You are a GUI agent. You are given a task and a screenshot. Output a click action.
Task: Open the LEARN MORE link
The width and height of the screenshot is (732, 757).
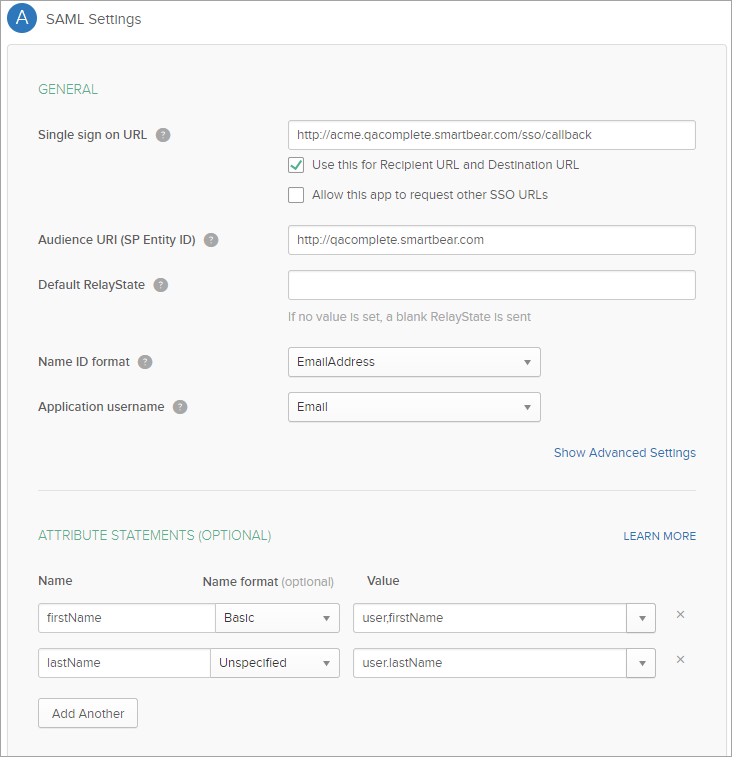(659, 536)
